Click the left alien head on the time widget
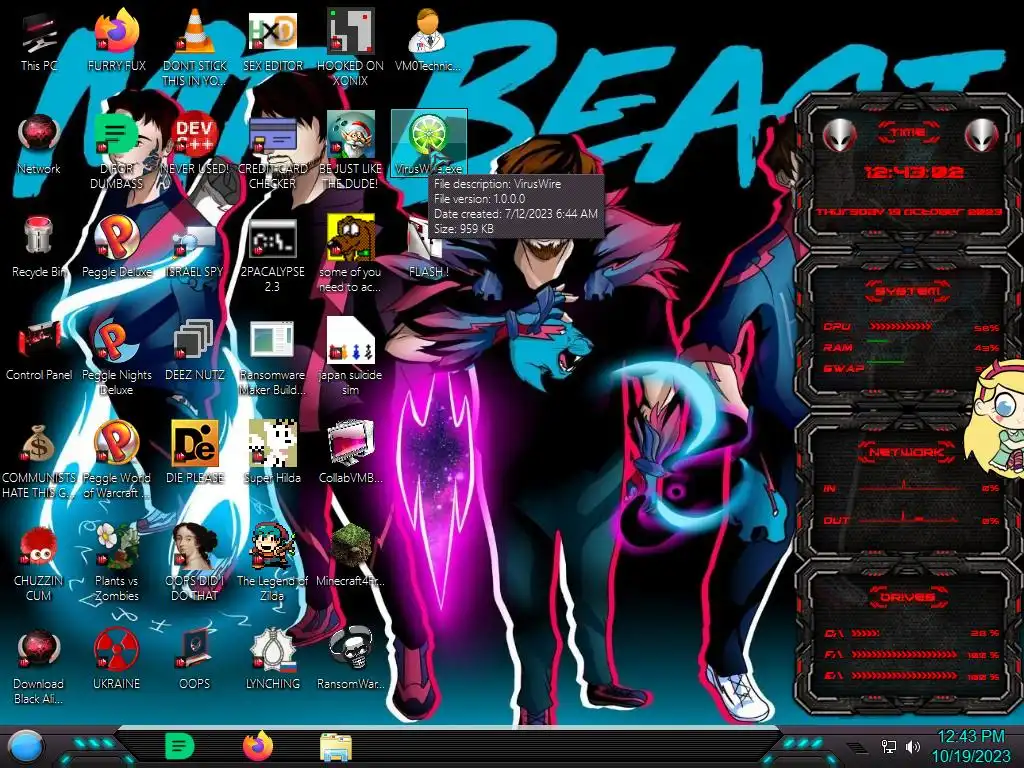The height and width of the screenshot is (768, 1024). point(839,135)
